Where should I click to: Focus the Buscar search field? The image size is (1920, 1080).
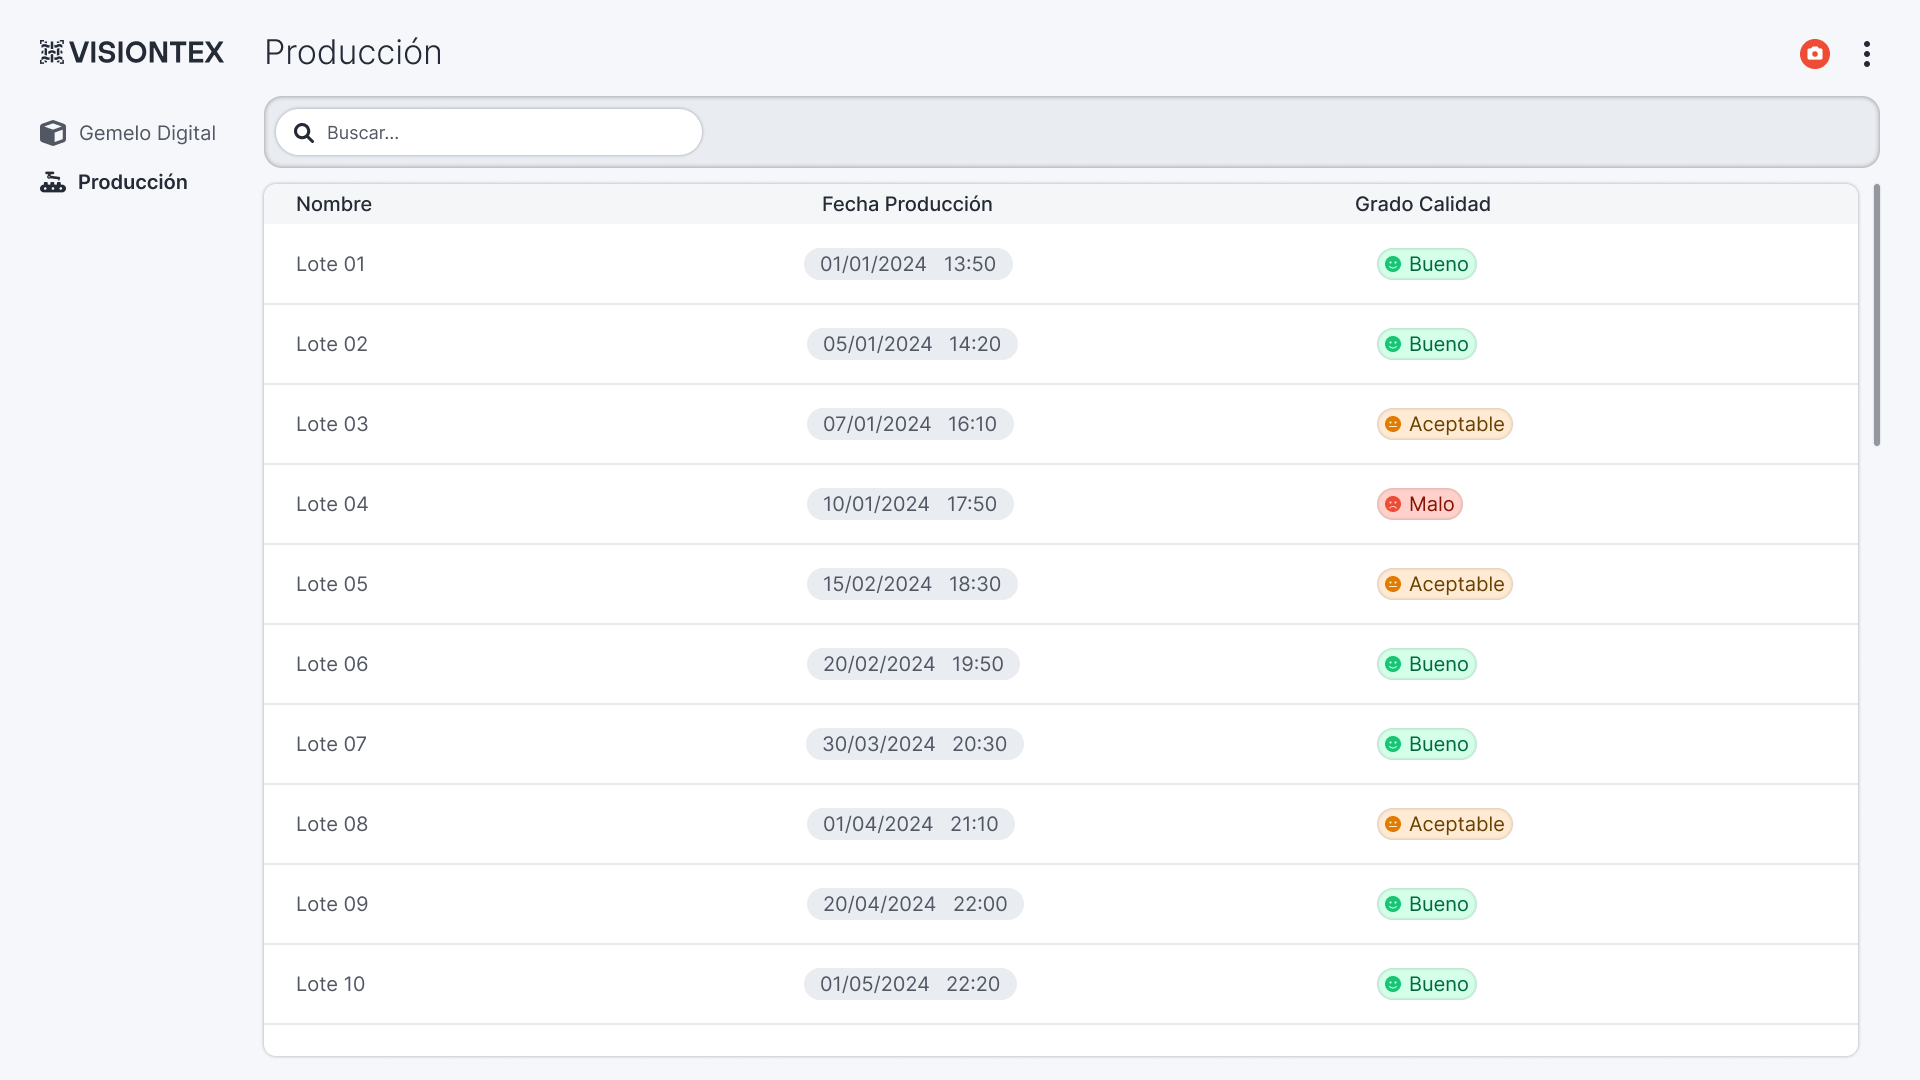489,132
